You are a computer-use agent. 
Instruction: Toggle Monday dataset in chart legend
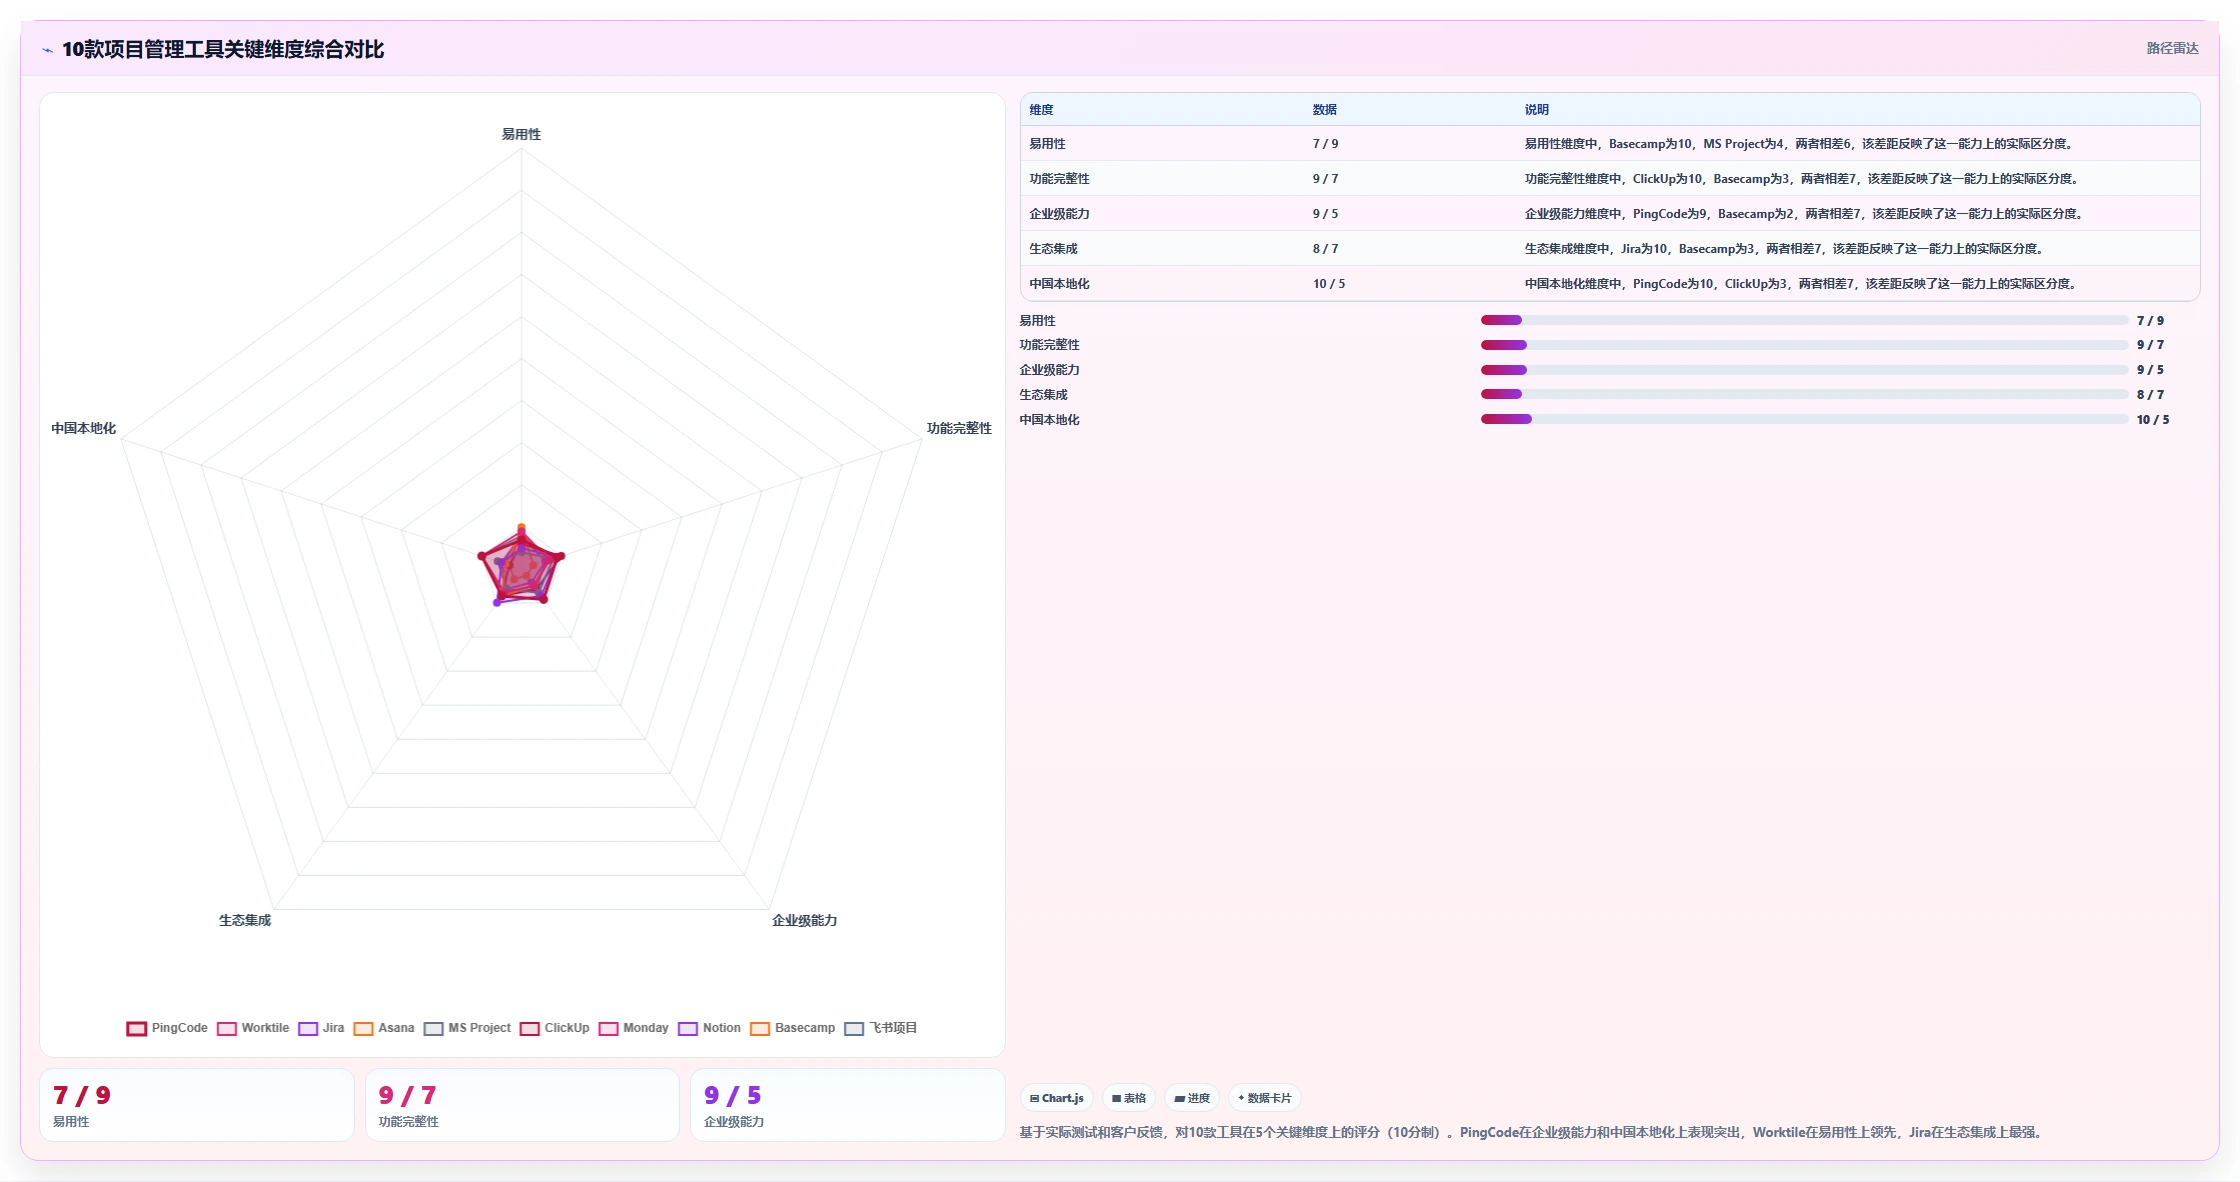click(633, 1028)
